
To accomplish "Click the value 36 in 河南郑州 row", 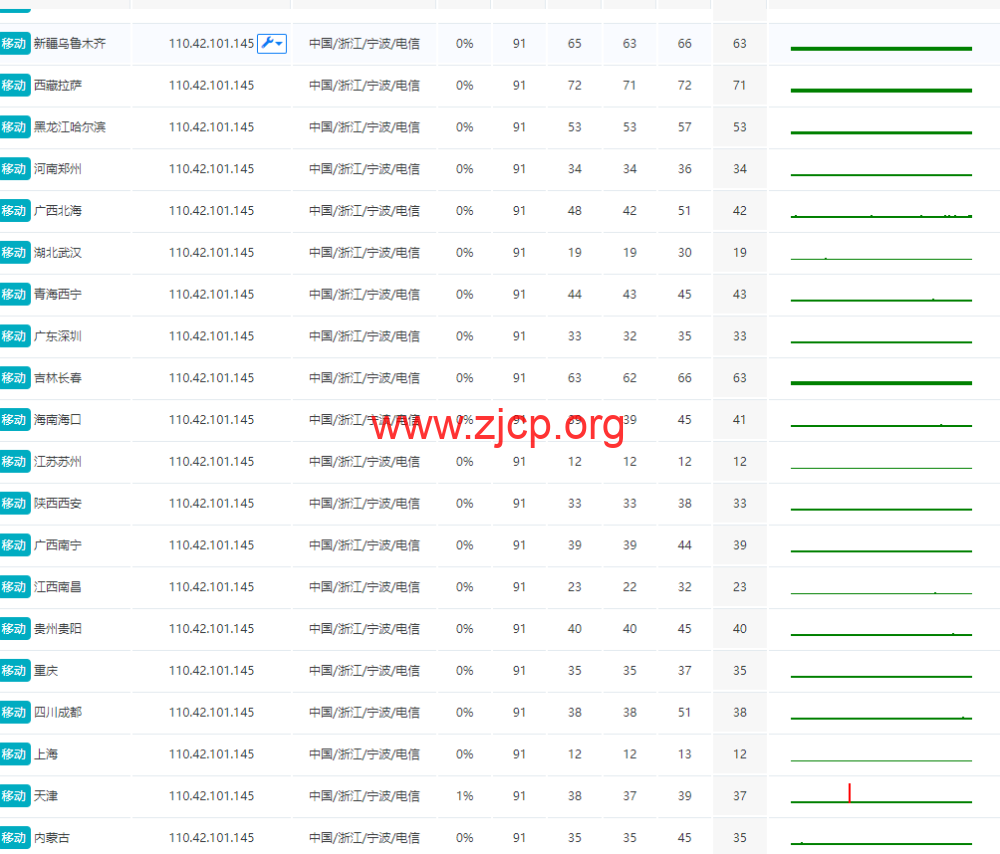I will coord(684,169).
